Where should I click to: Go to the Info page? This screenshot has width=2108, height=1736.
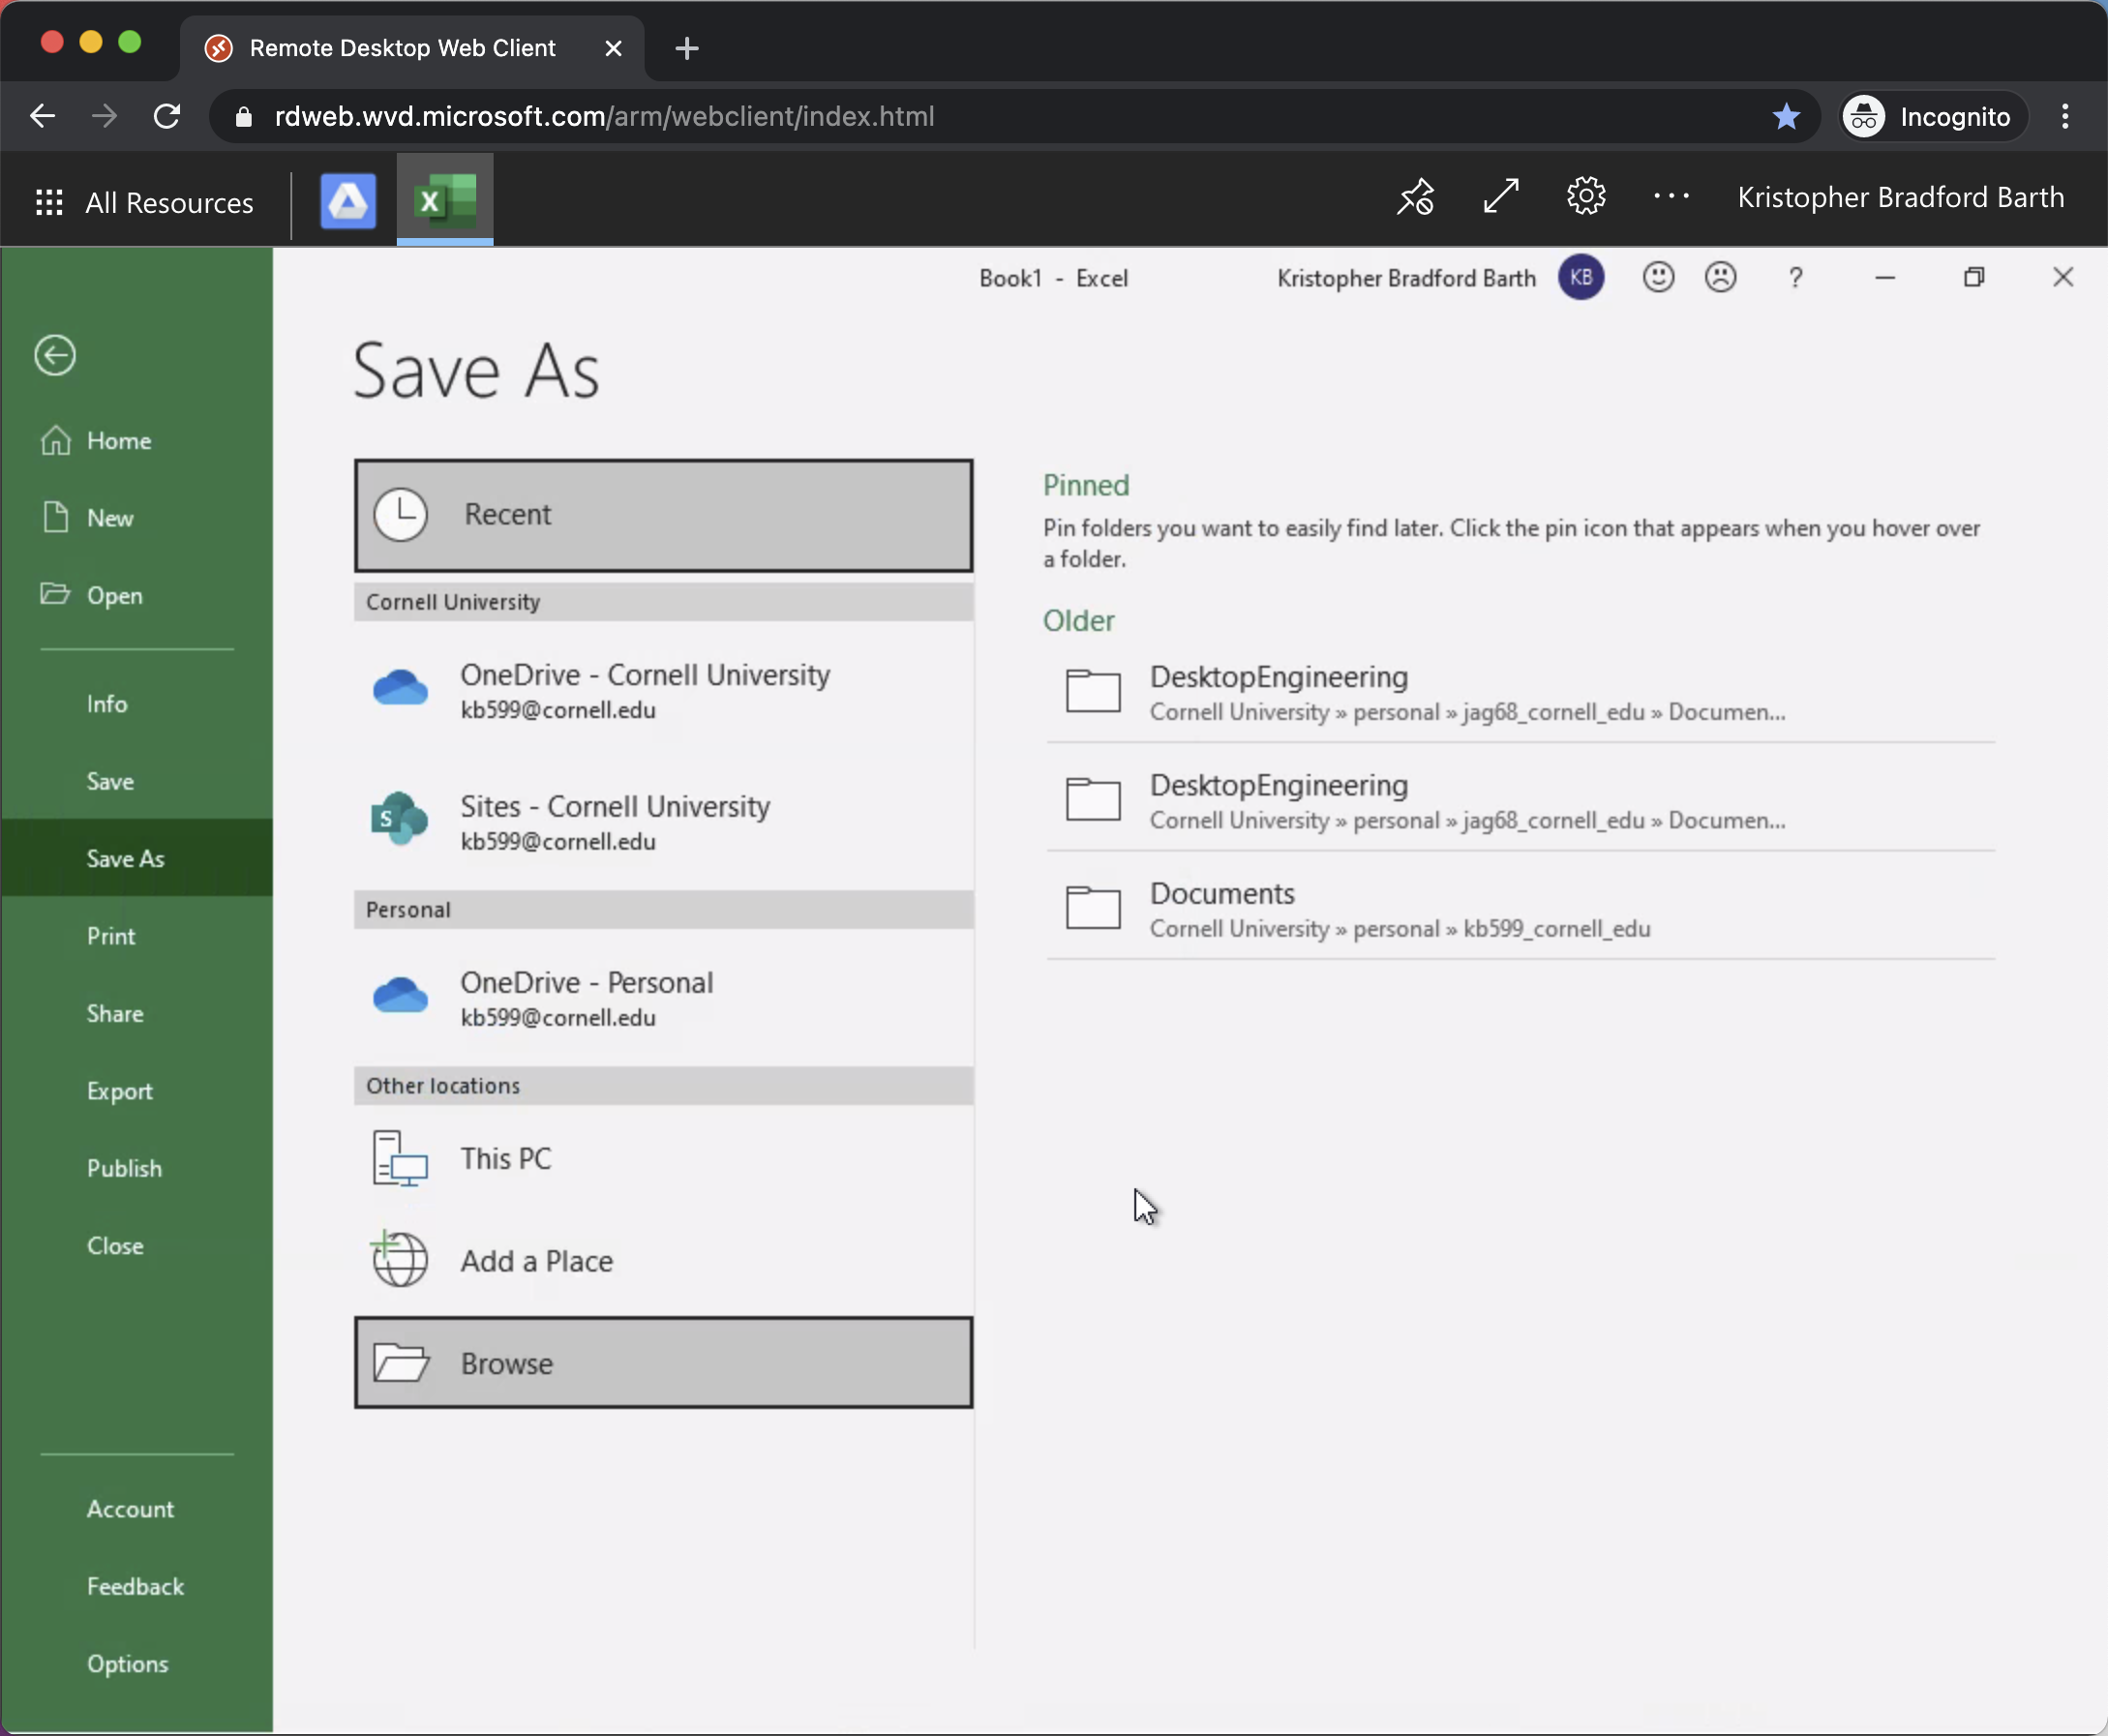(137, 704)
